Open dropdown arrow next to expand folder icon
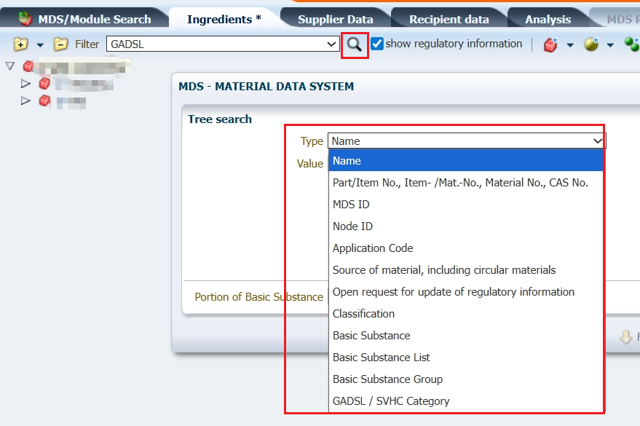This screenshot has width=640, height=426. pyautogui.click(x=40, y=45)
